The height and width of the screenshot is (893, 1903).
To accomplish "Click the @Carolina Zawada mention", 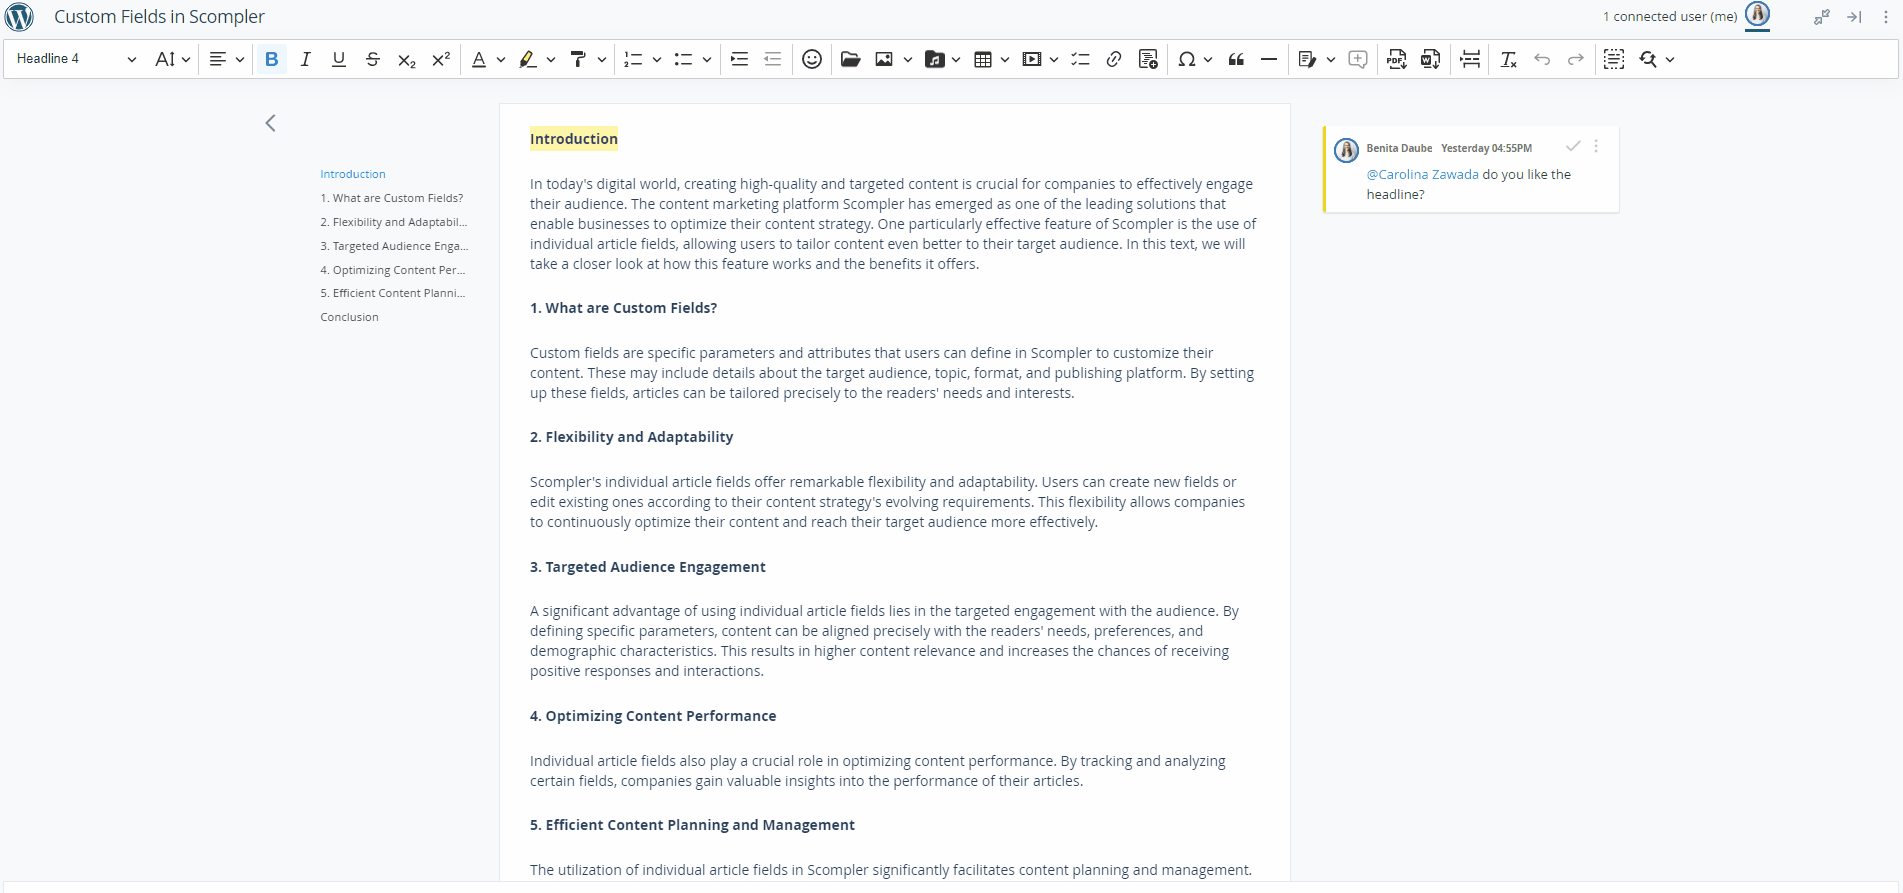I will pyautogui.click(x=1422, y=174).
